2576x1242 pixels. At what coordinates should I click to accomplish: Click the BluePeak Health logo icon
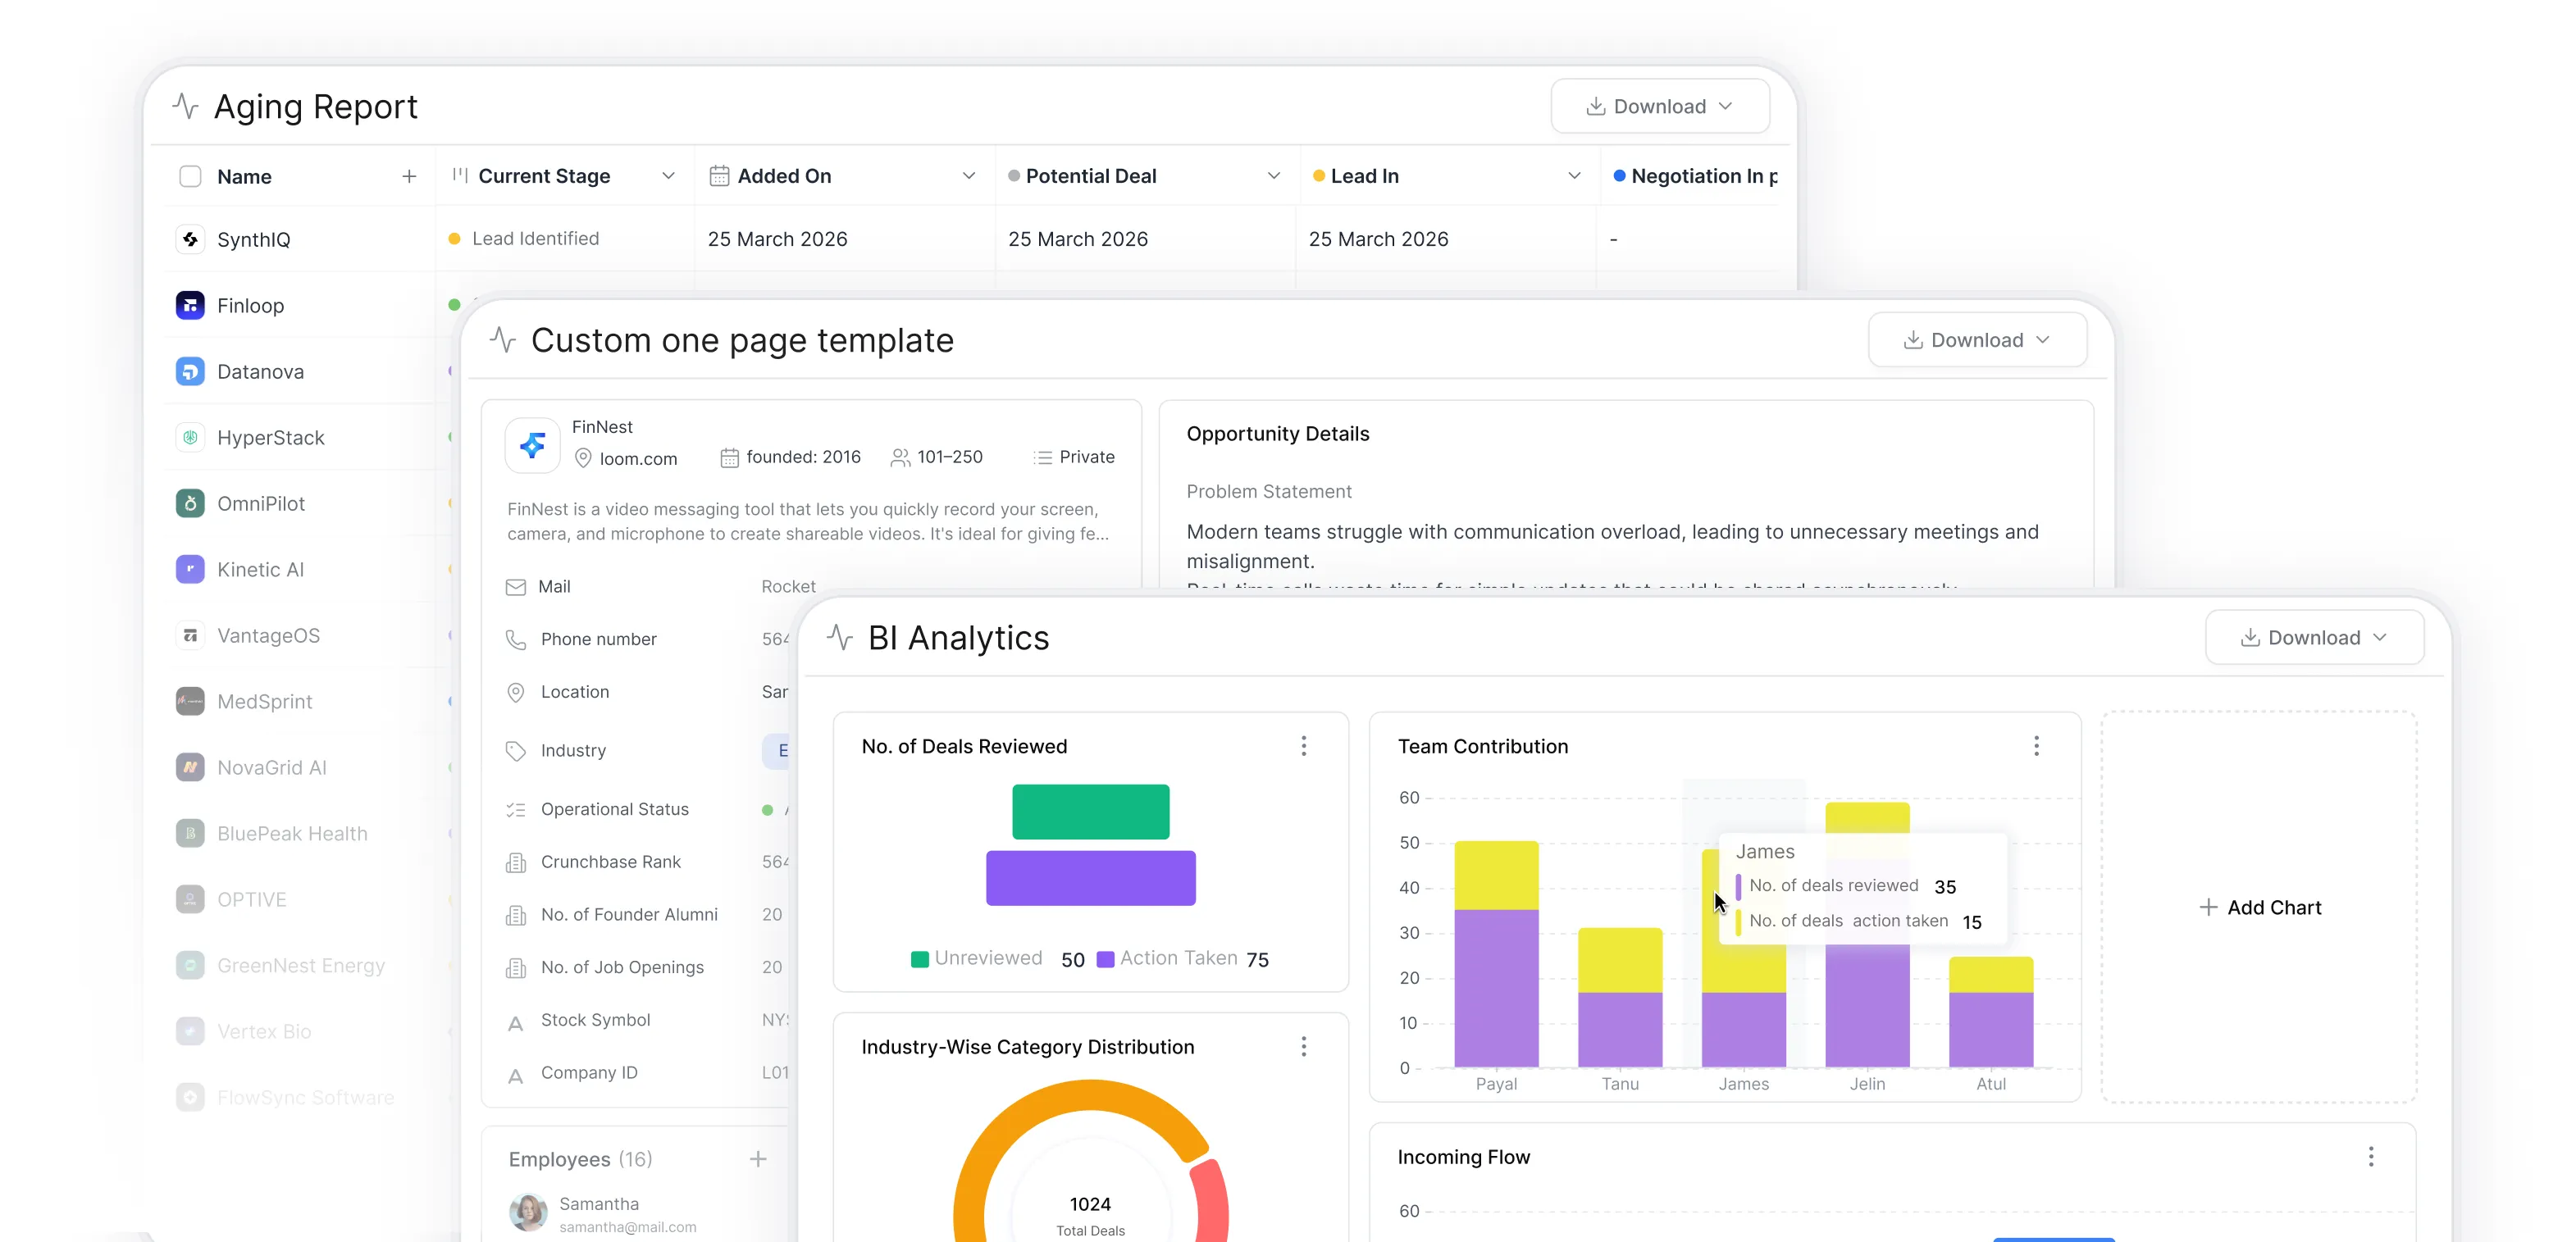(x=190, y=833)
